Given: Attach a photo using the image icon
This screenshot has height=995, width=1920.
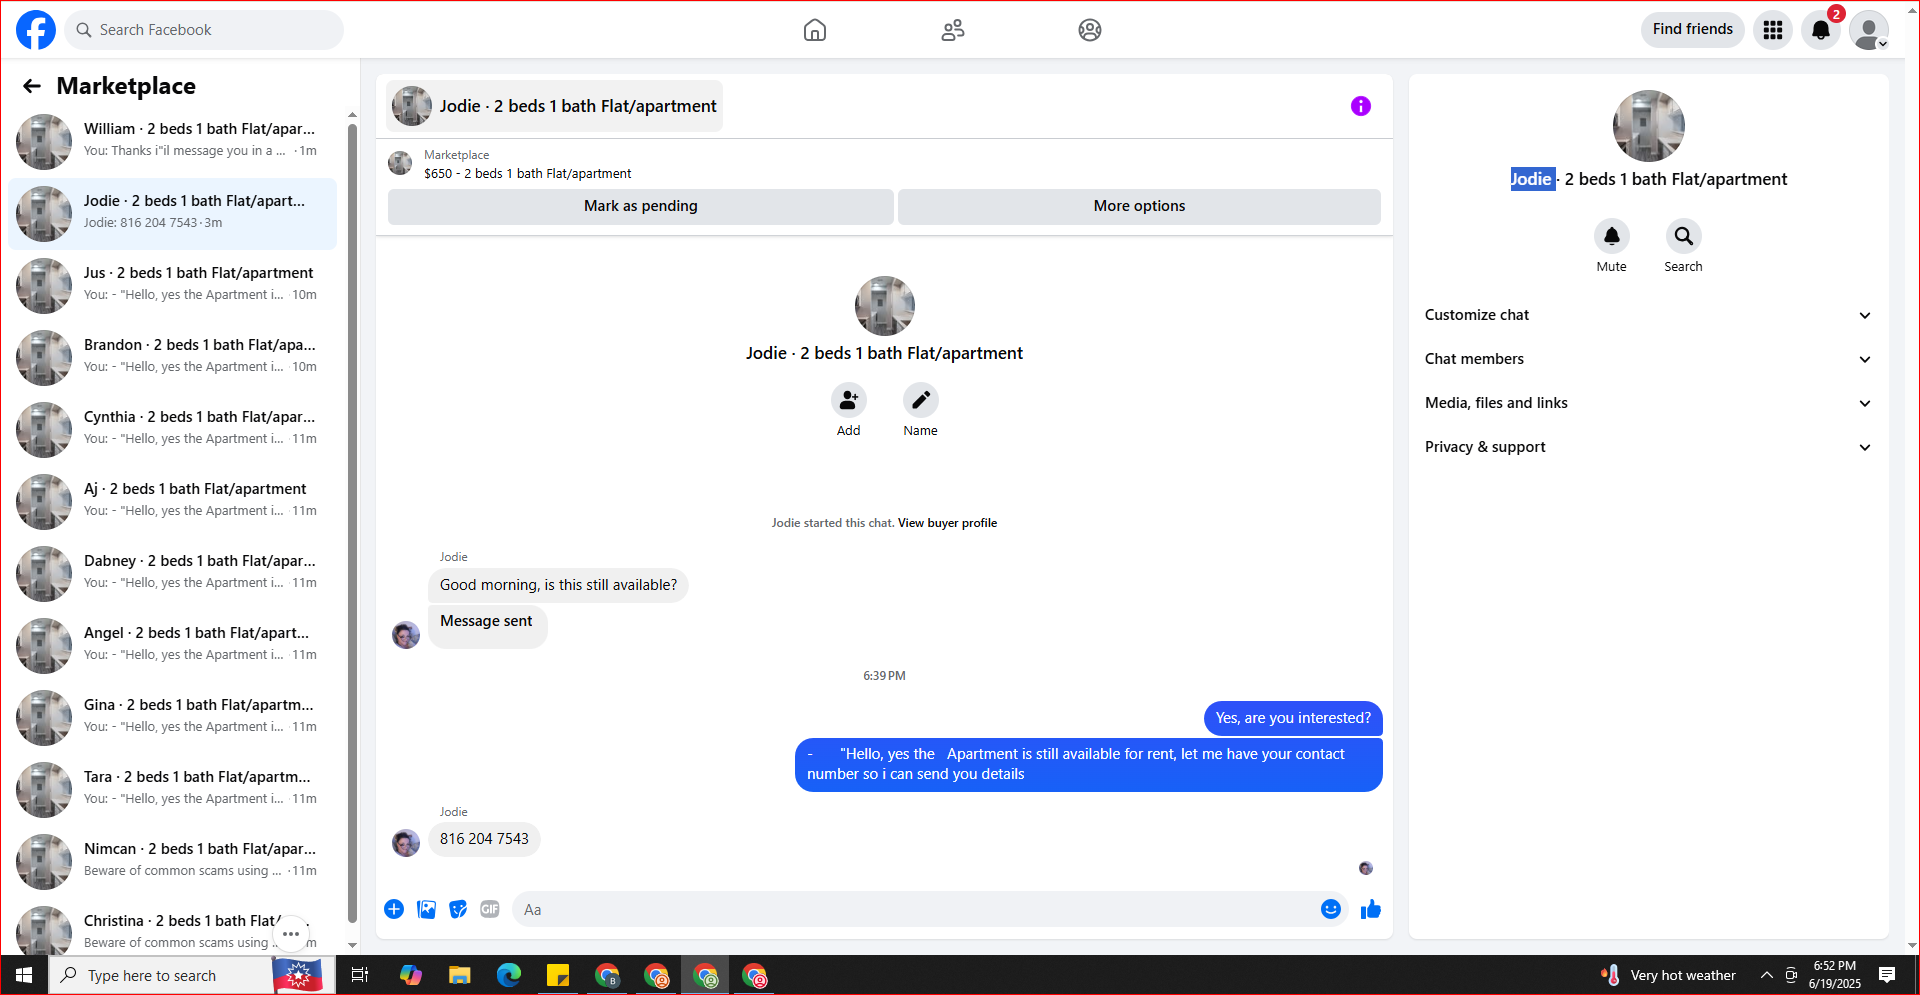Looking at the screenshot, I should [x=426, y=909].
